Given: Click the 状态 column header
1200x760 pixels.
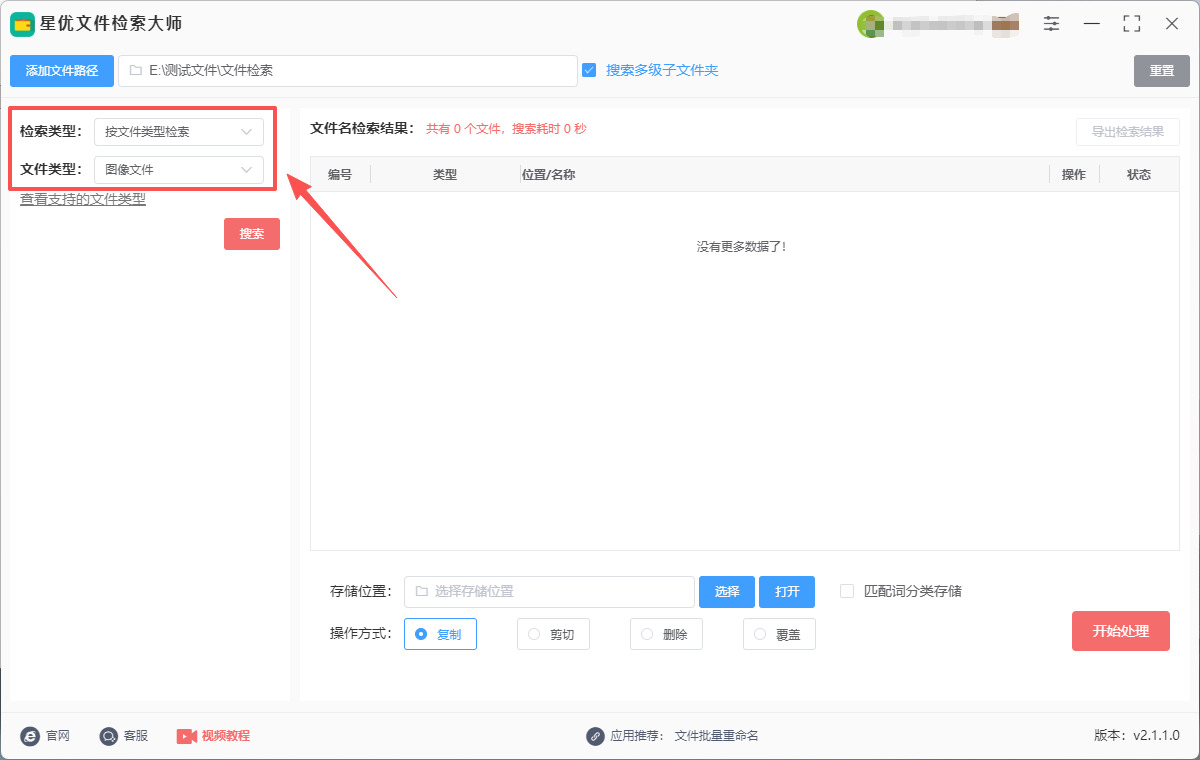Looking at the screenshot, I should pos(1139,174).
